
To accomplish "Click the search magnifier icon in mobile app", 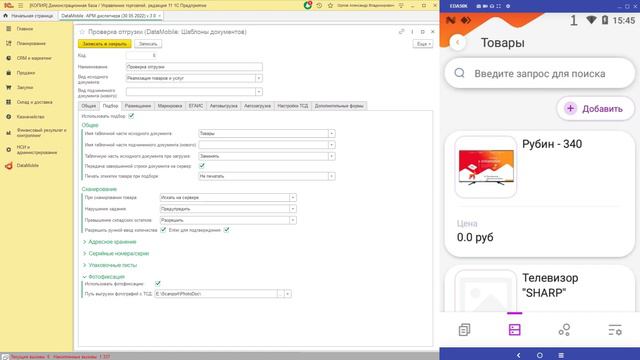I will pos(460,73).
